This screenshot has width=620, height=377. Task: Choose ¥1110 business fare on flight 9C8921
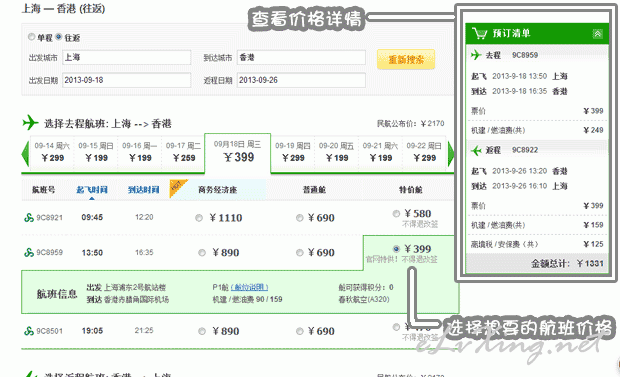tap(199, 218)
